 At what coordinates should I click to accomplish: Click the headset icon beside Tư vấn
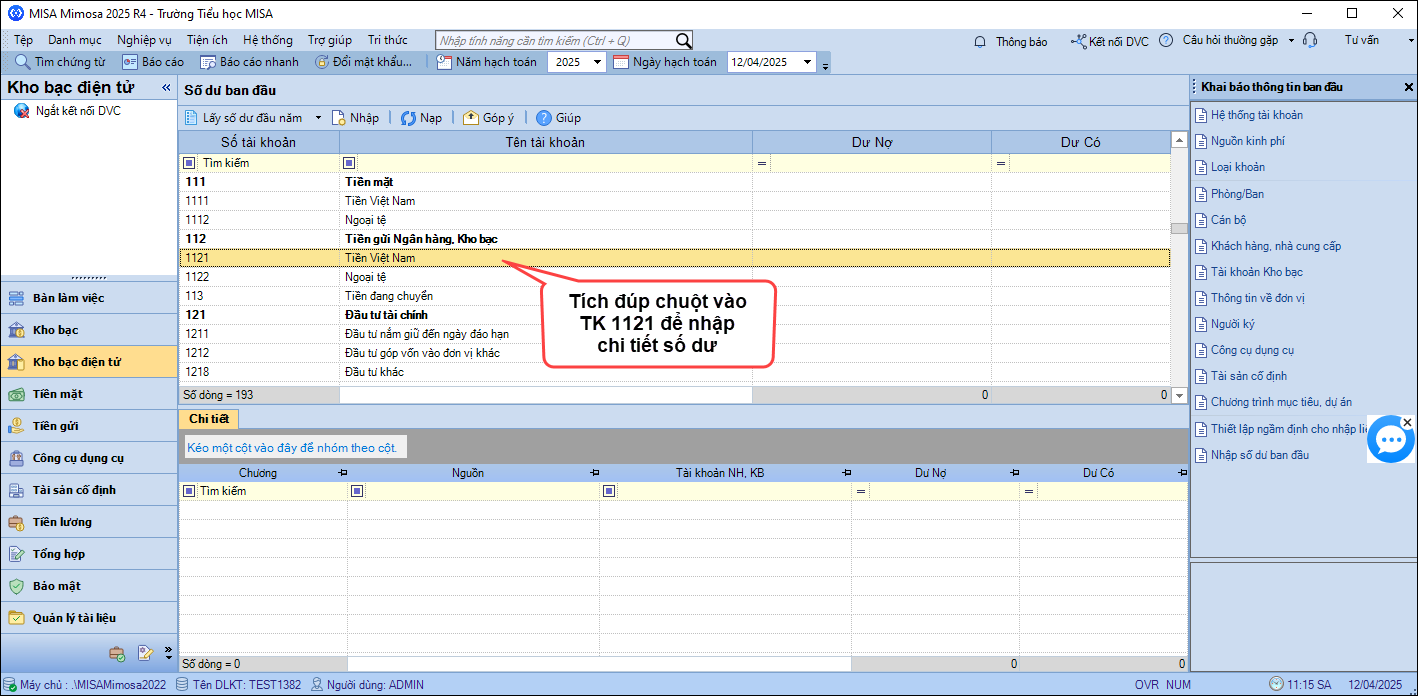point(1311,41)
